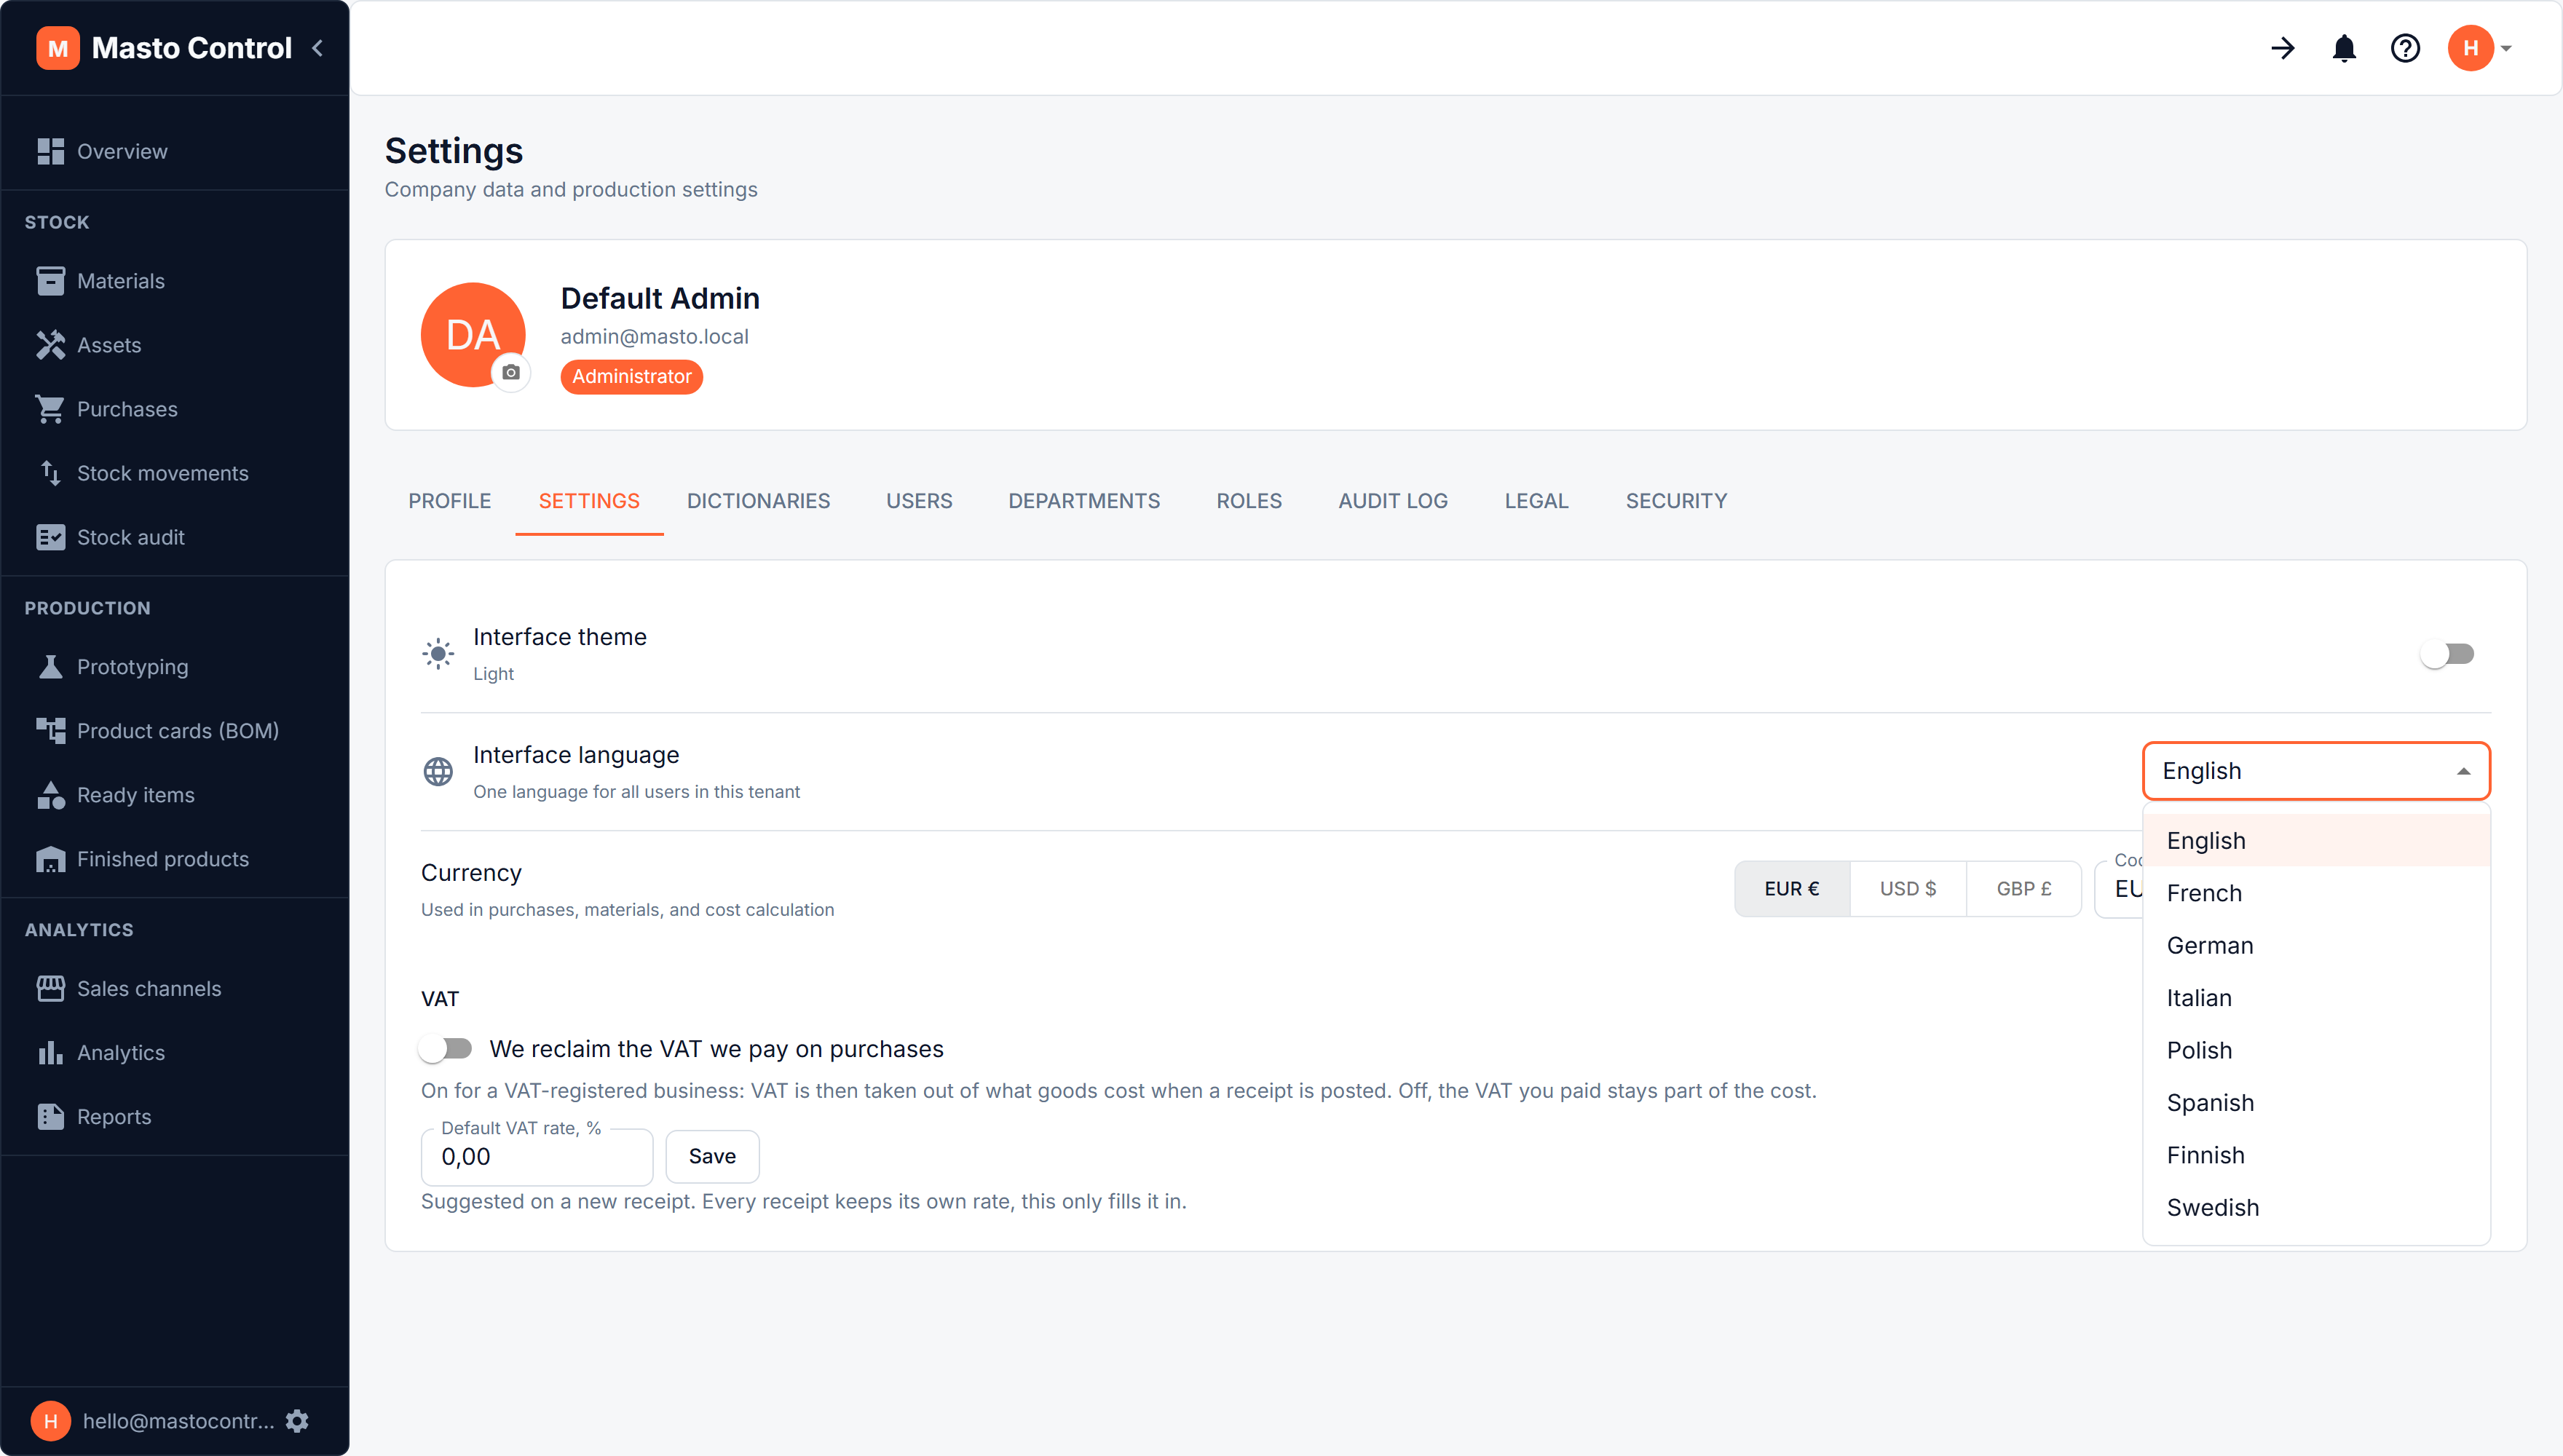Open Ready items in the sidebar
This screenshot has width=2563, height=1456.
(175, 795)
